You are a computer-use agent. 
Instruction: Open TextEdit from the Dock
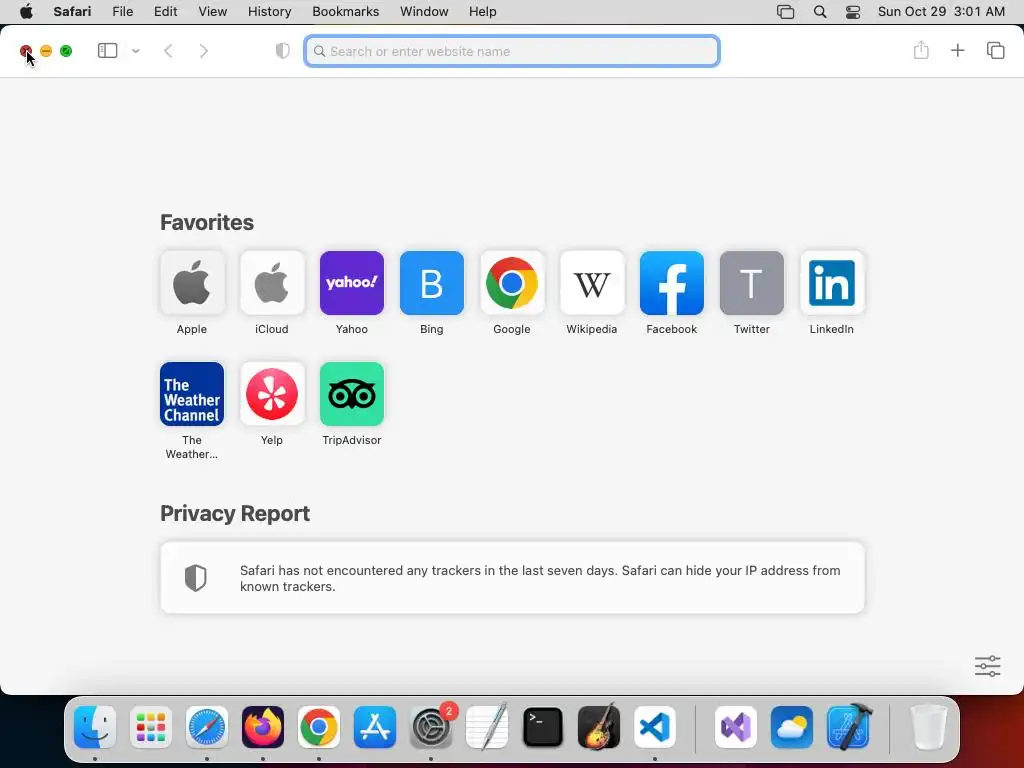487,727
